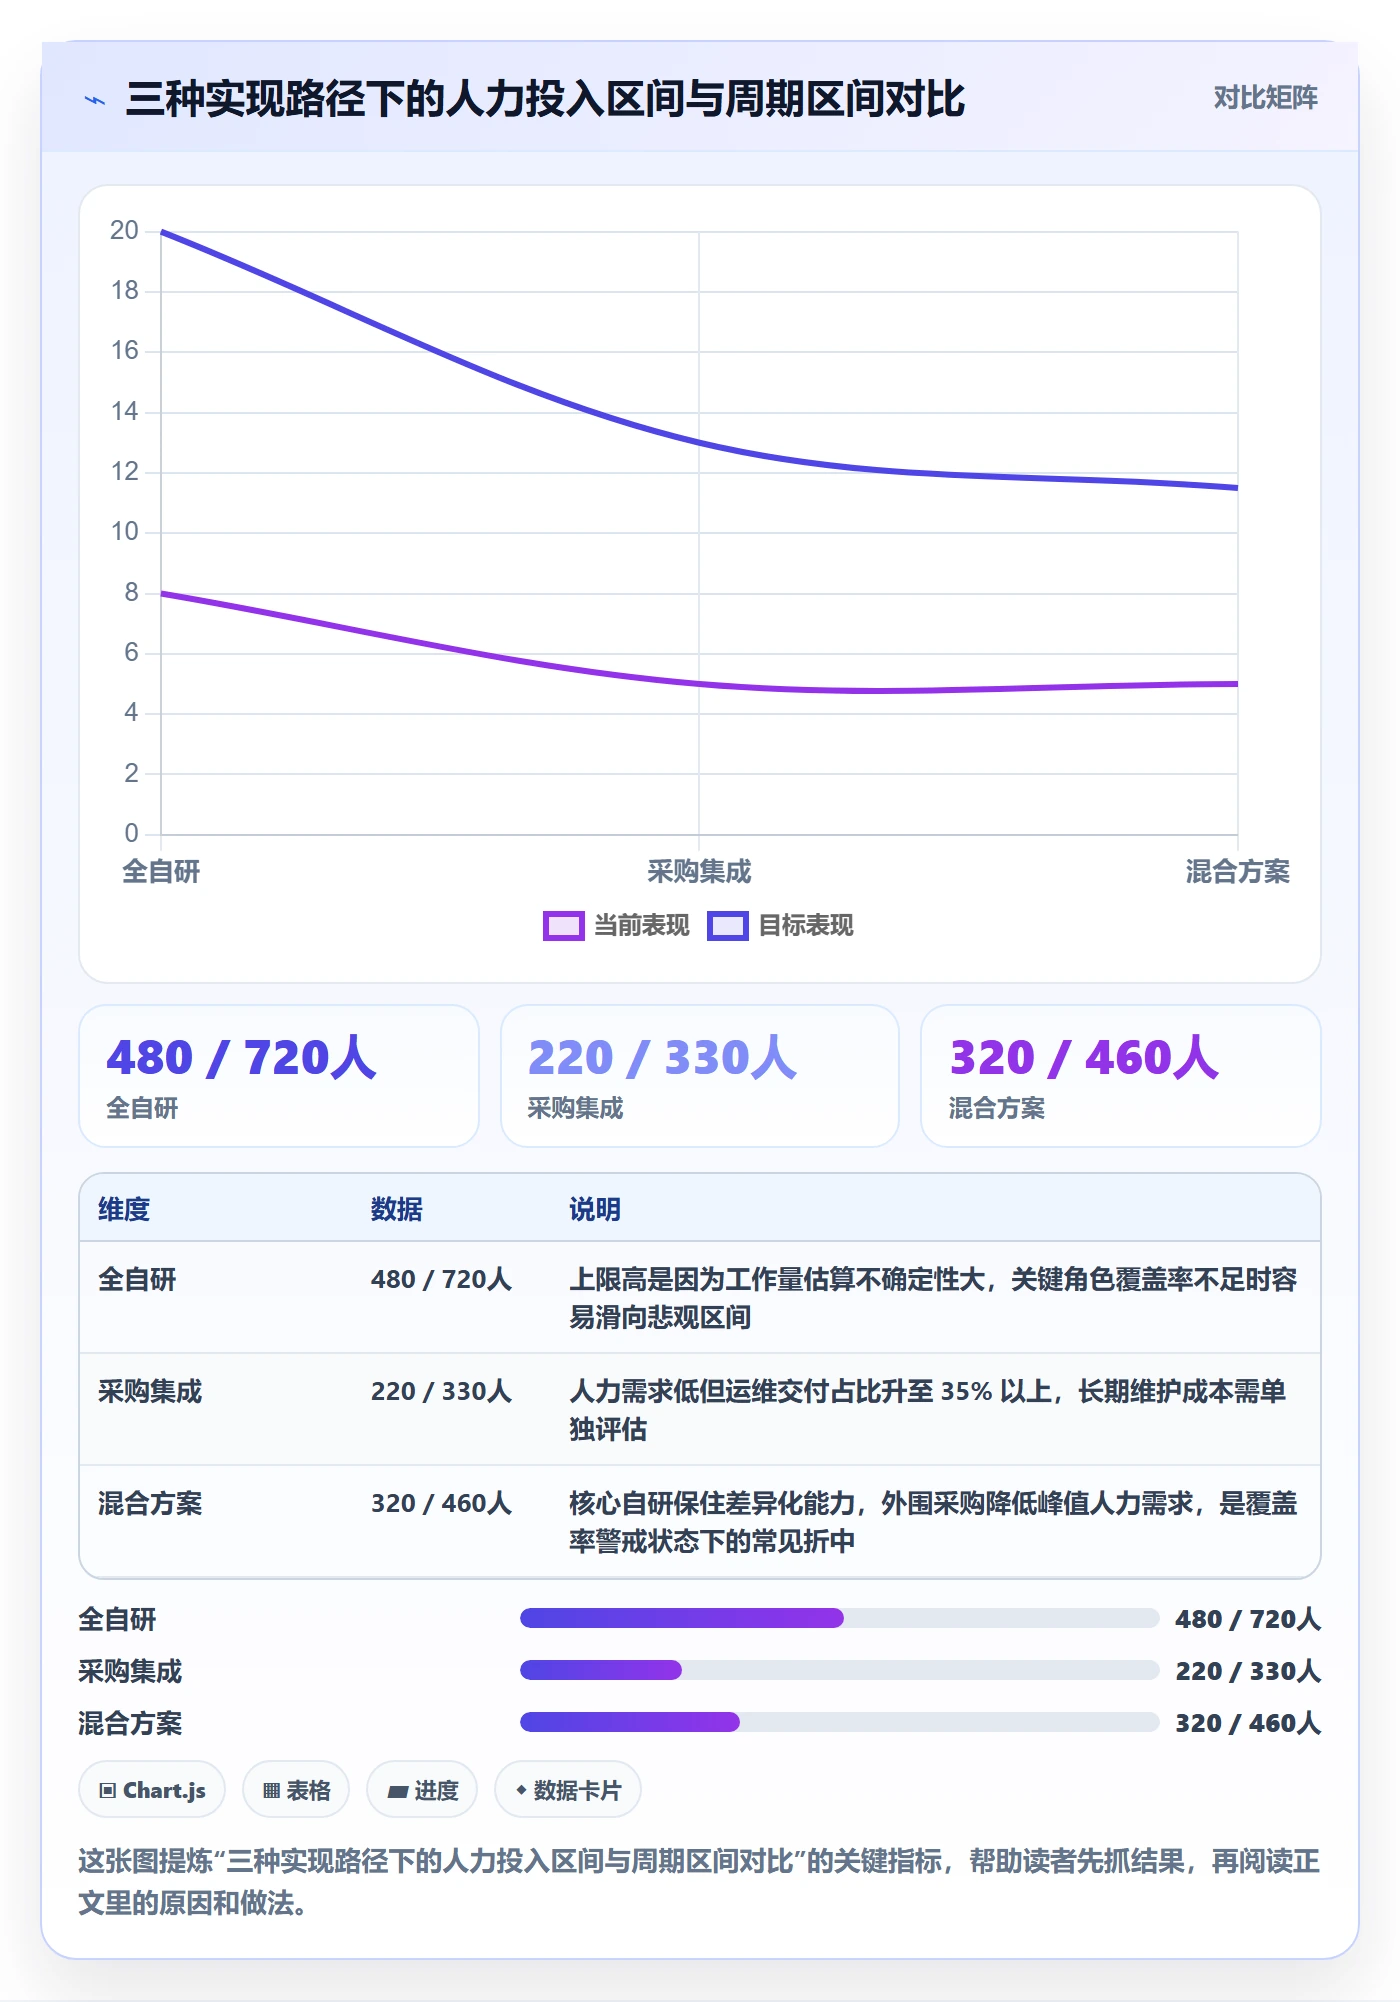Click the 全自研 progress bar
This screenshot has width=1400, height=2002.
(x=839, y=1618)
